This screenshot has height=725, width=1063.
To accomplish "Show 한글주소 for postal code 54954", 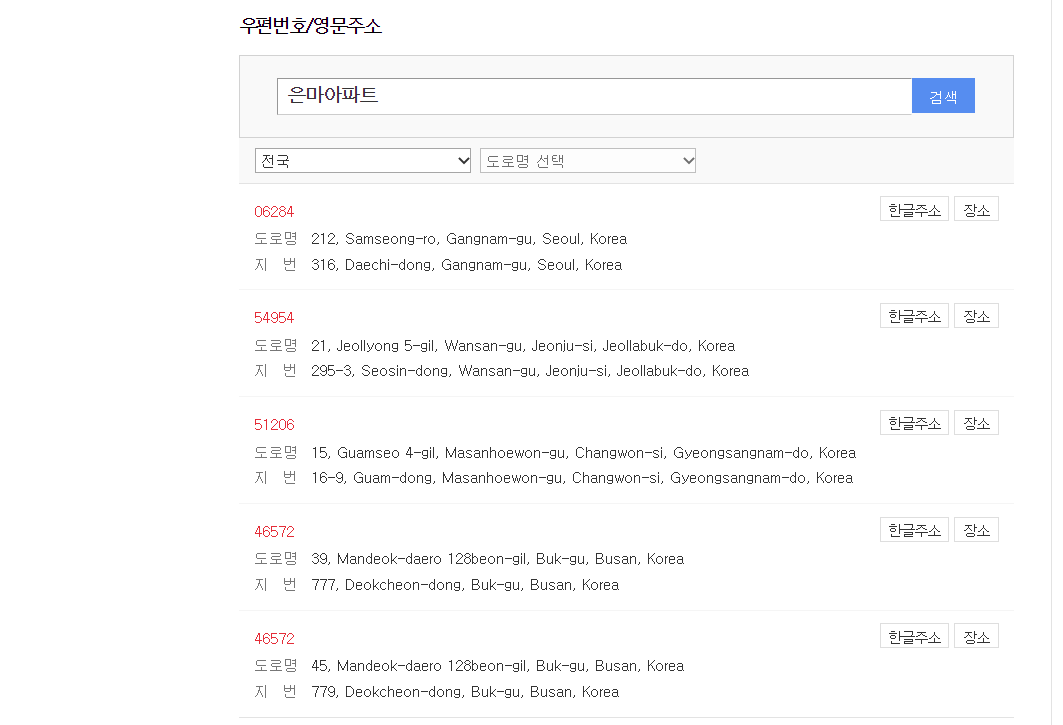I will [x=914, y=316].
